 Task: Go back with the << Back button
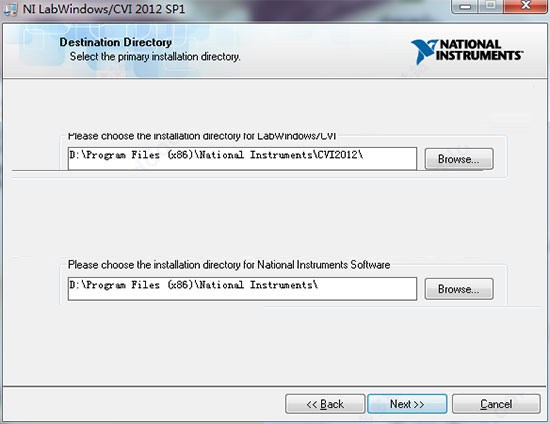(325, 404)
